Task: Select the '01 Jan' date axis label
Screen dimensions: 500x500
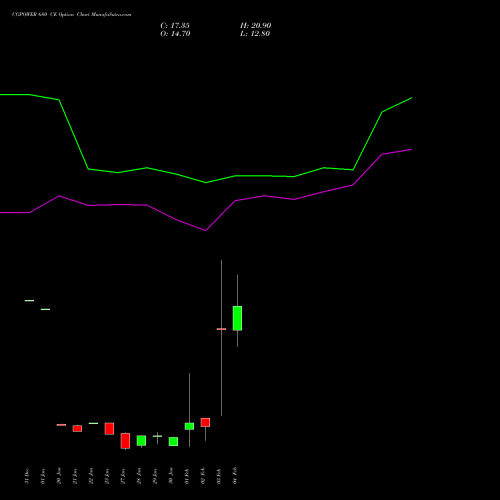Action: [x=43, y=476]
